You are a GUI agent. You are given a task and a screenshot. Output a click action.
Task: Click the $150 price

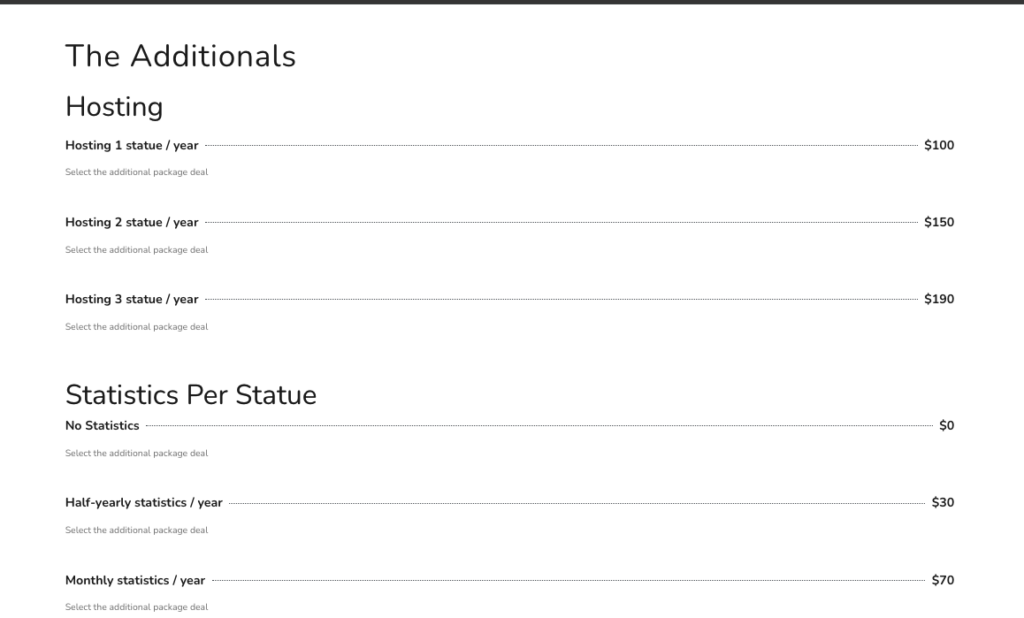pos(939,222)
